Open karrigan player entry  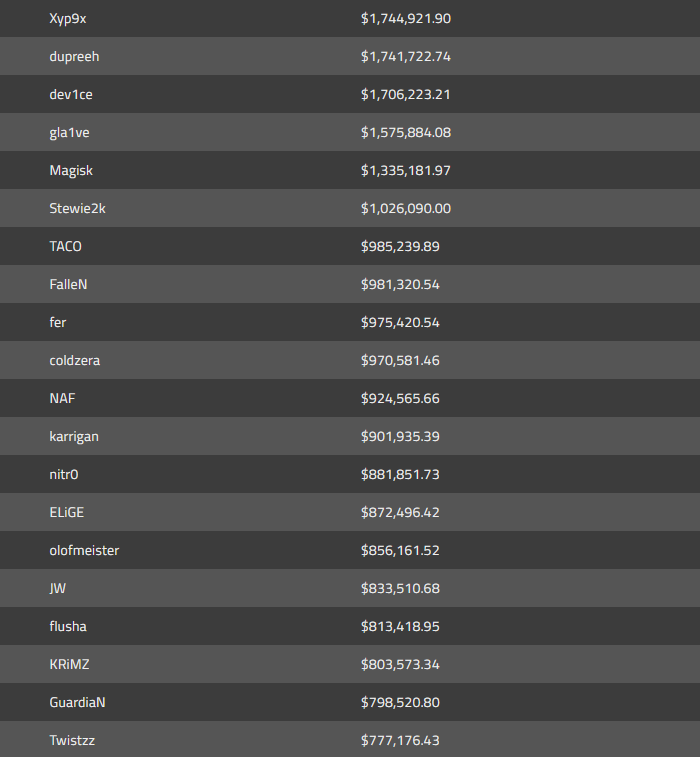click(74, 437)
